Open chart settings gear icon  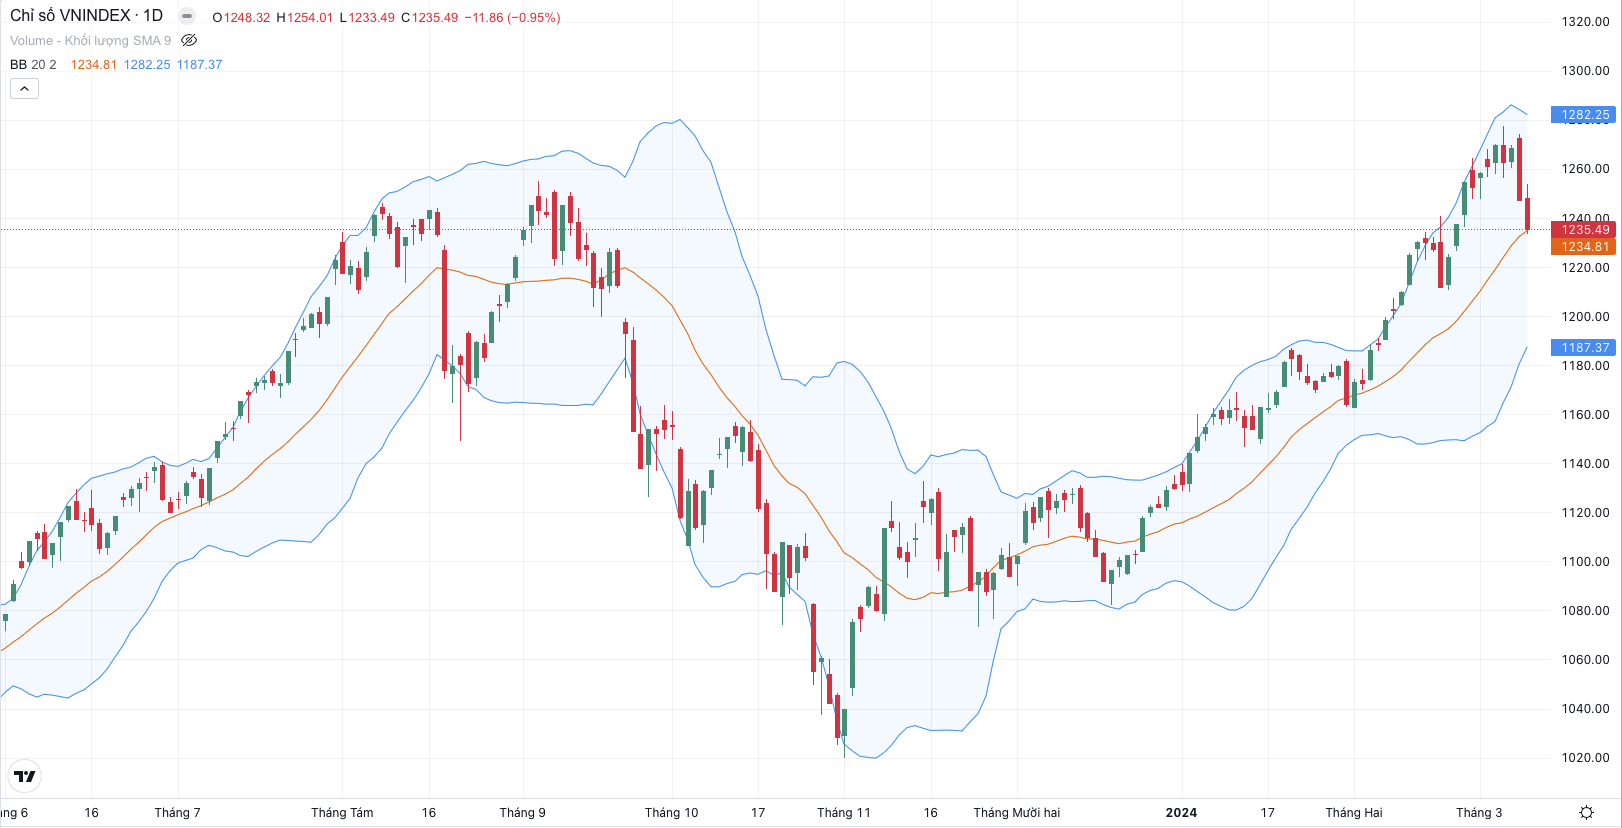pyautogui.click(x=1586, y=813)
